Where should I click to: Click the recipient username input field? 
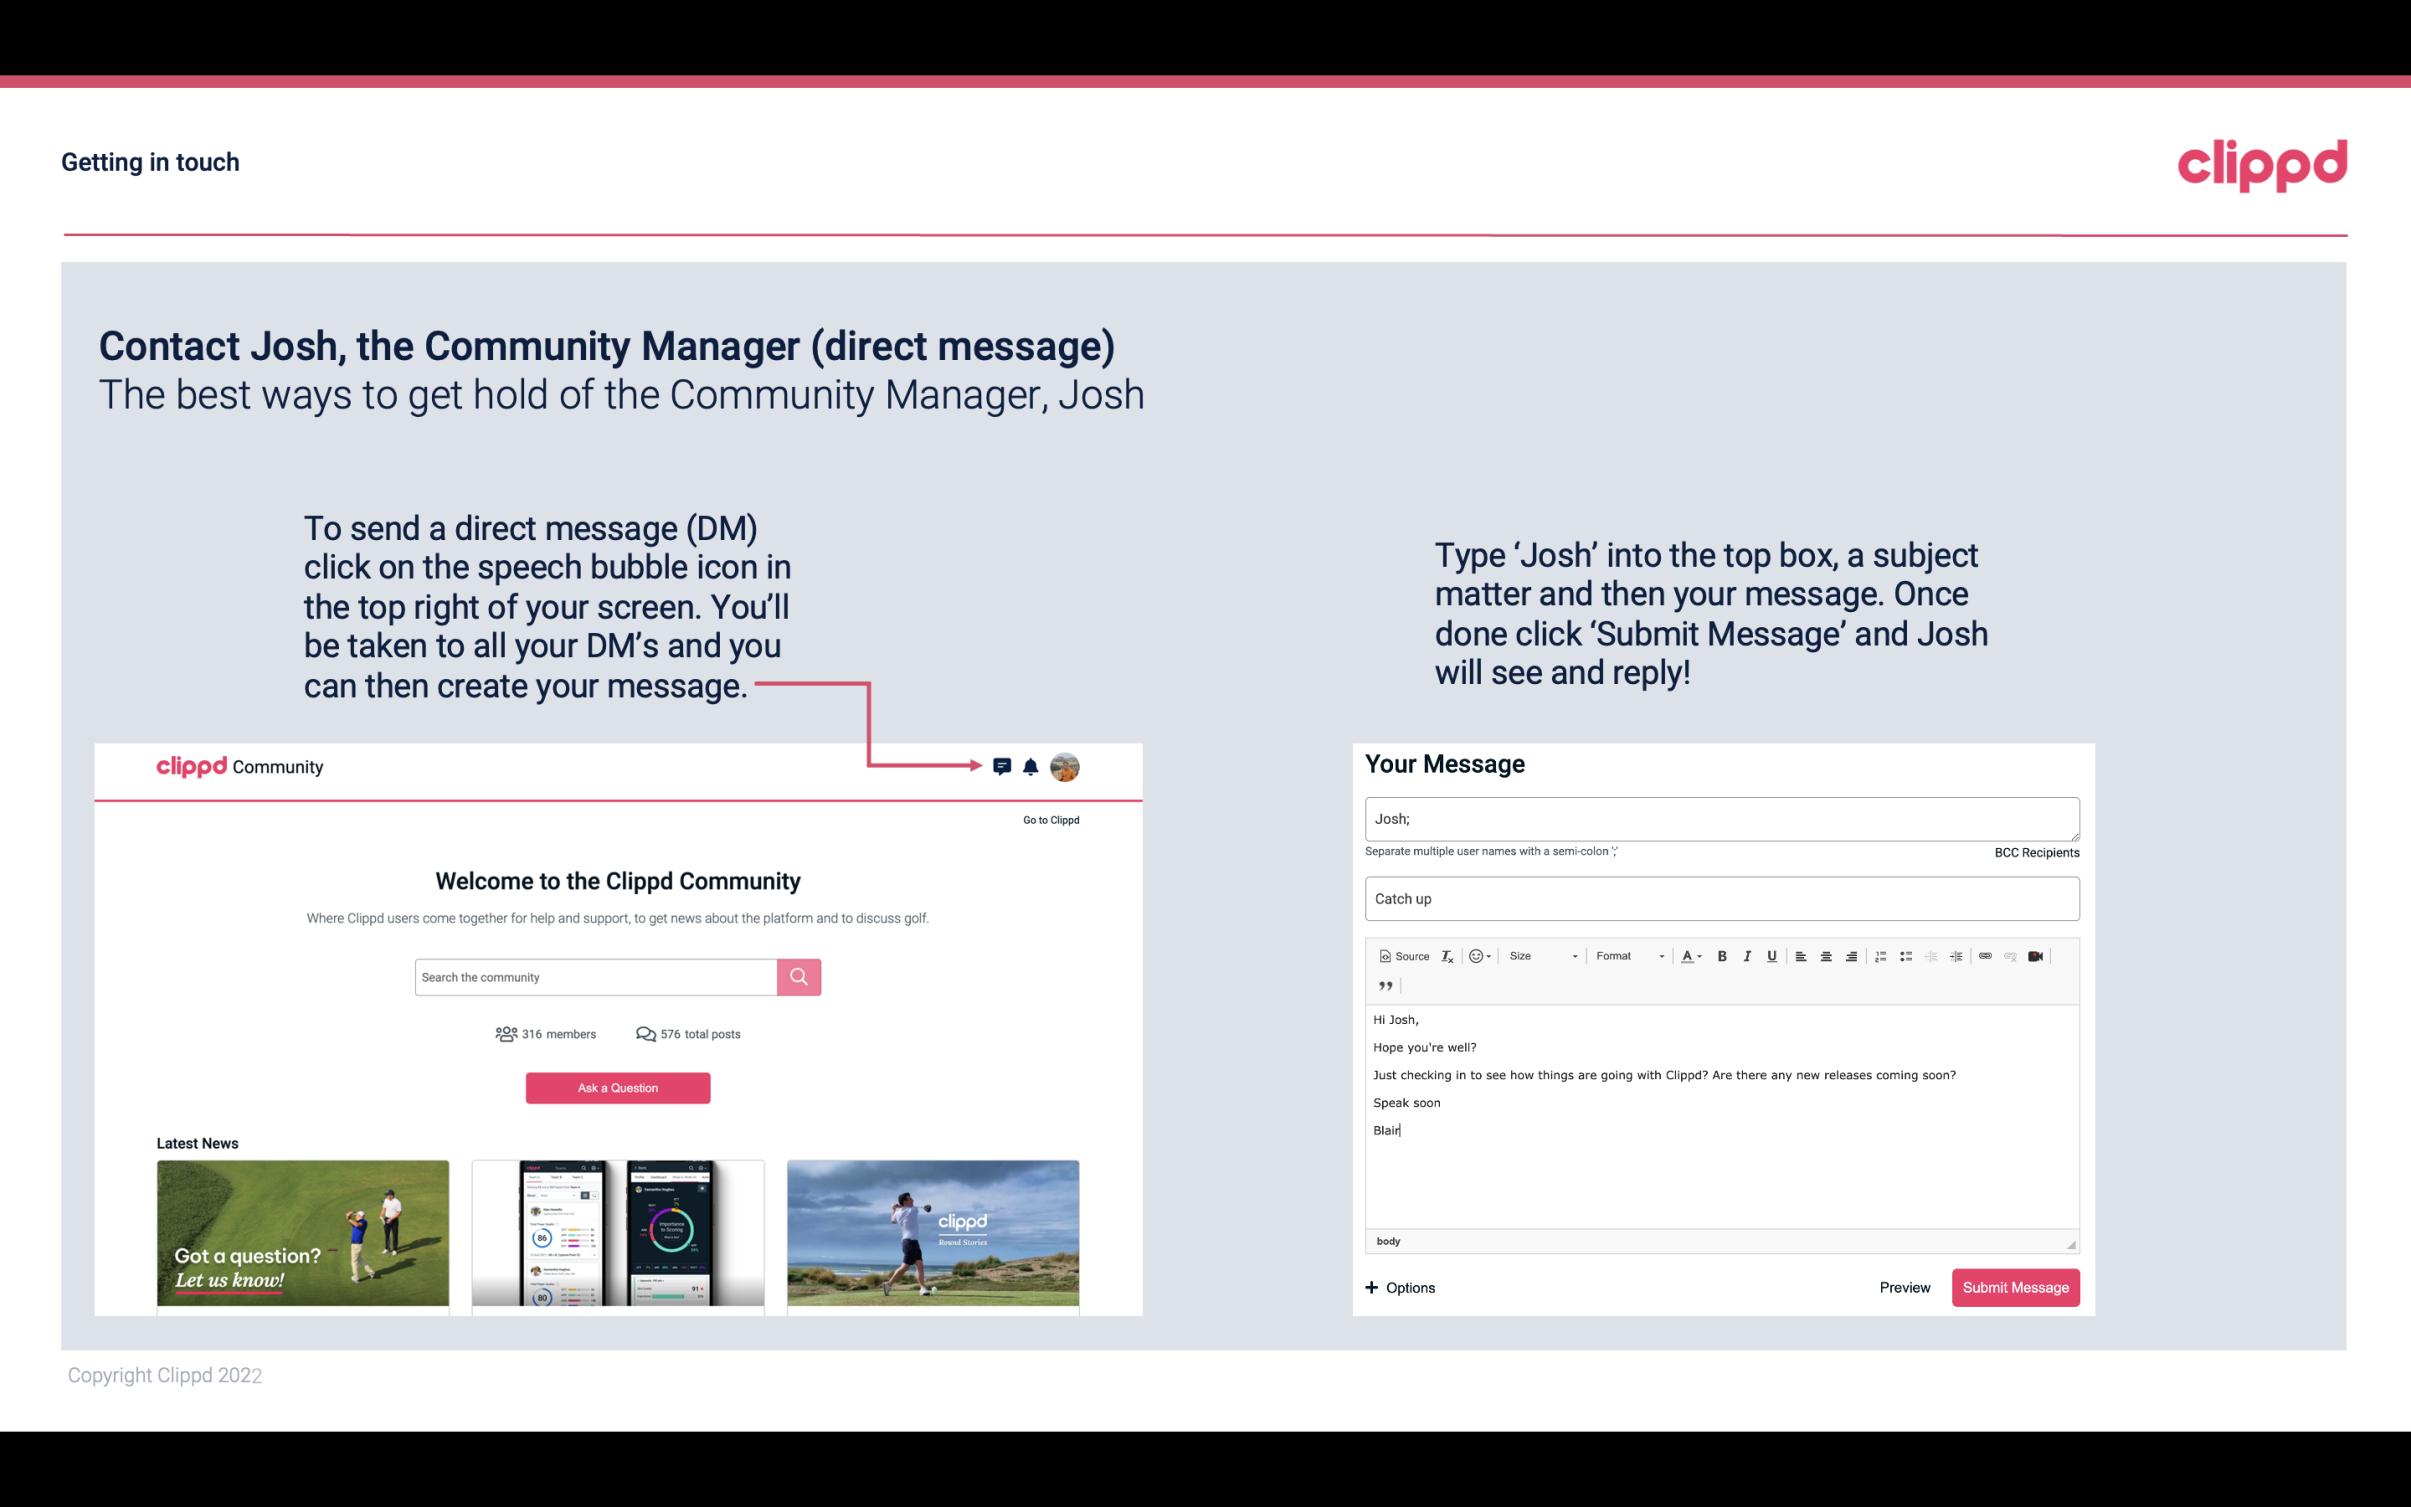pos(1720,819)
